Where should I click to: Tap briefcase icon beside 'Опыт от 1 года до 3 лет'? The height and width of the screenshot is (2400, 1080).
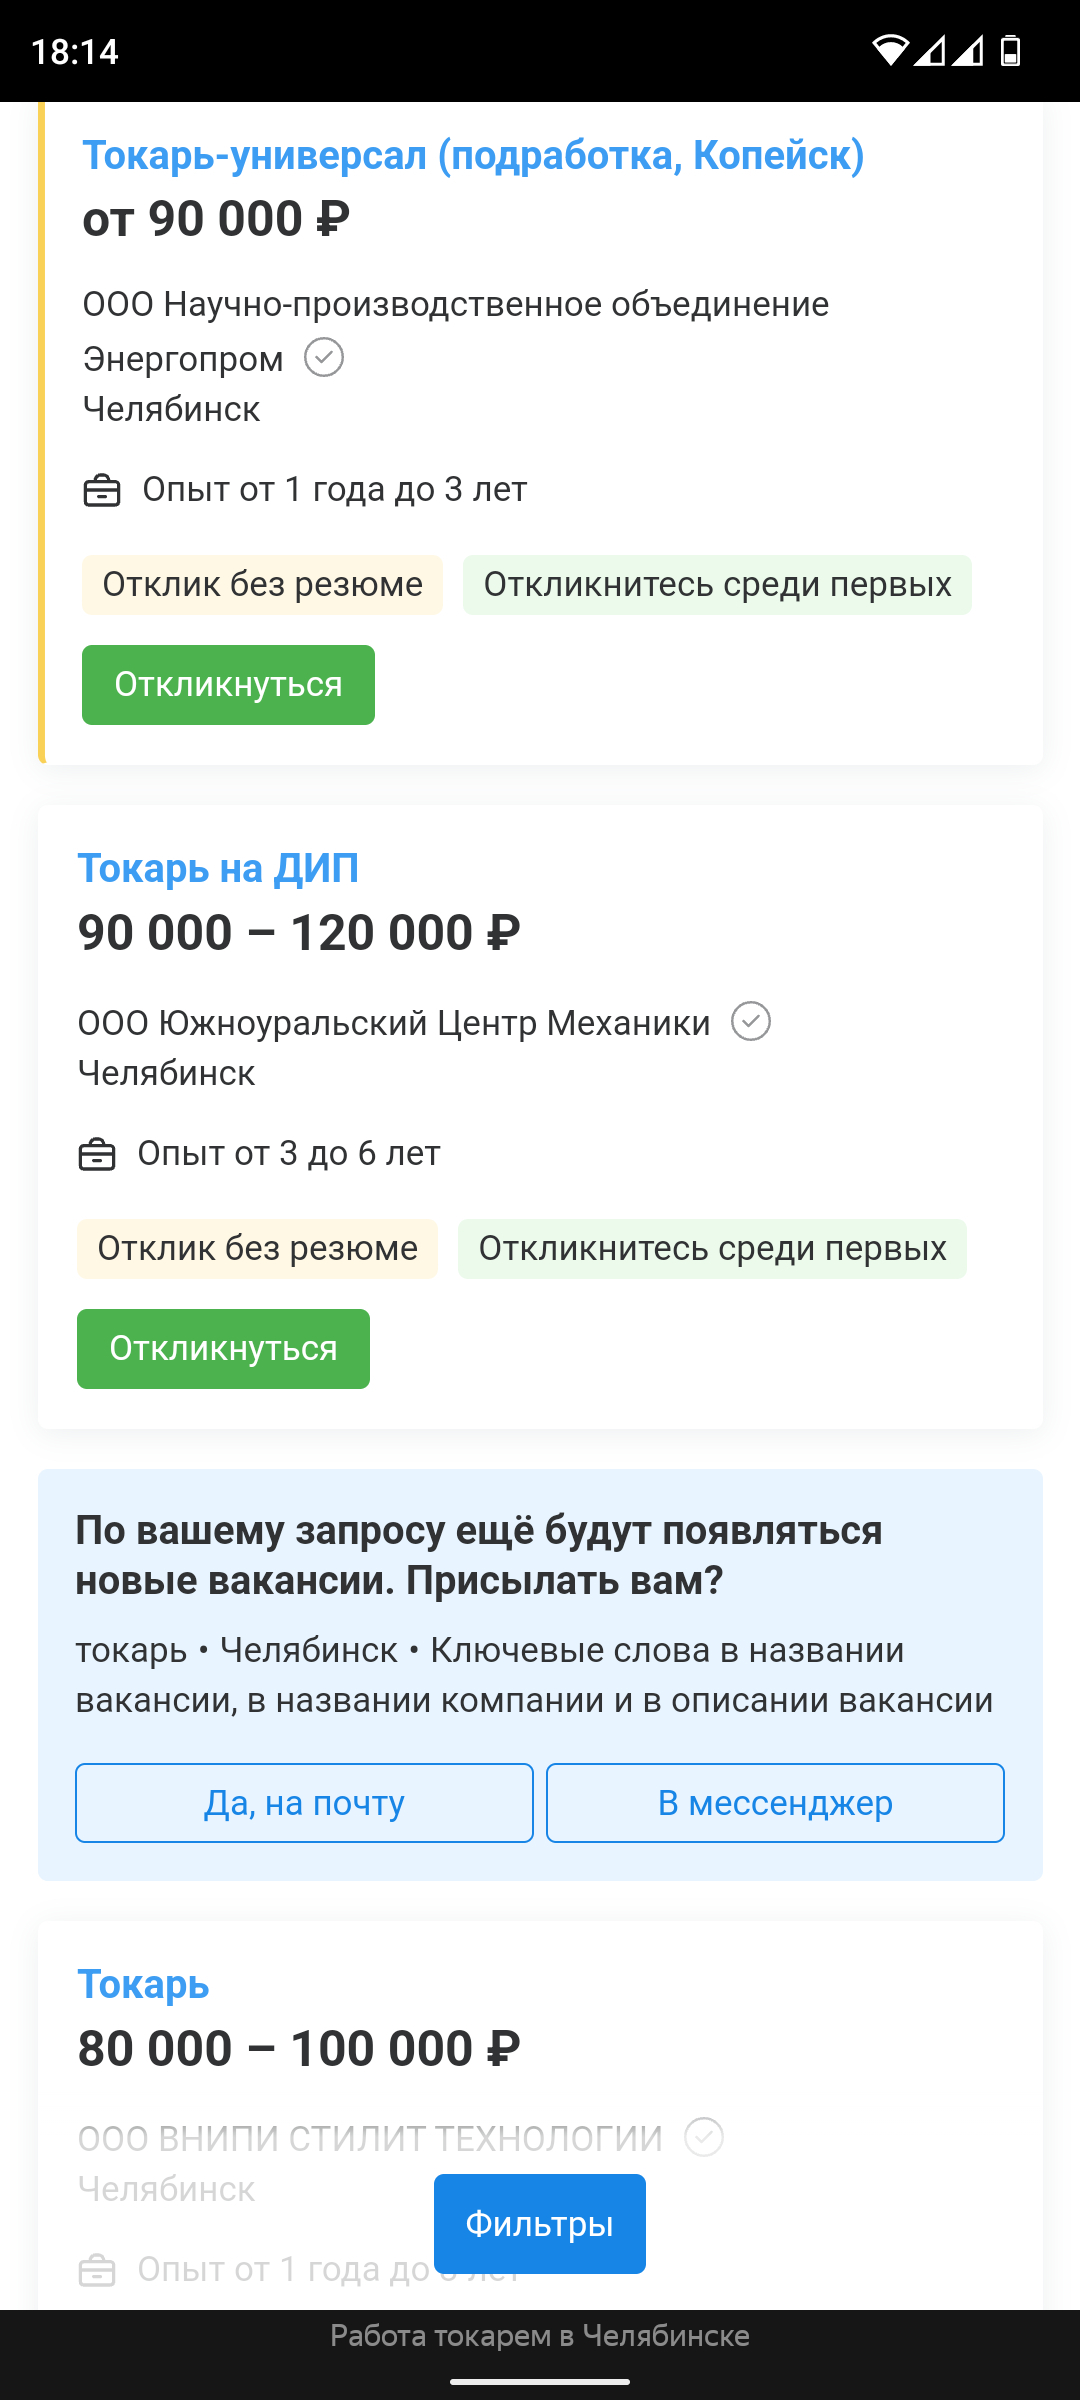click(x=101, y=490)
